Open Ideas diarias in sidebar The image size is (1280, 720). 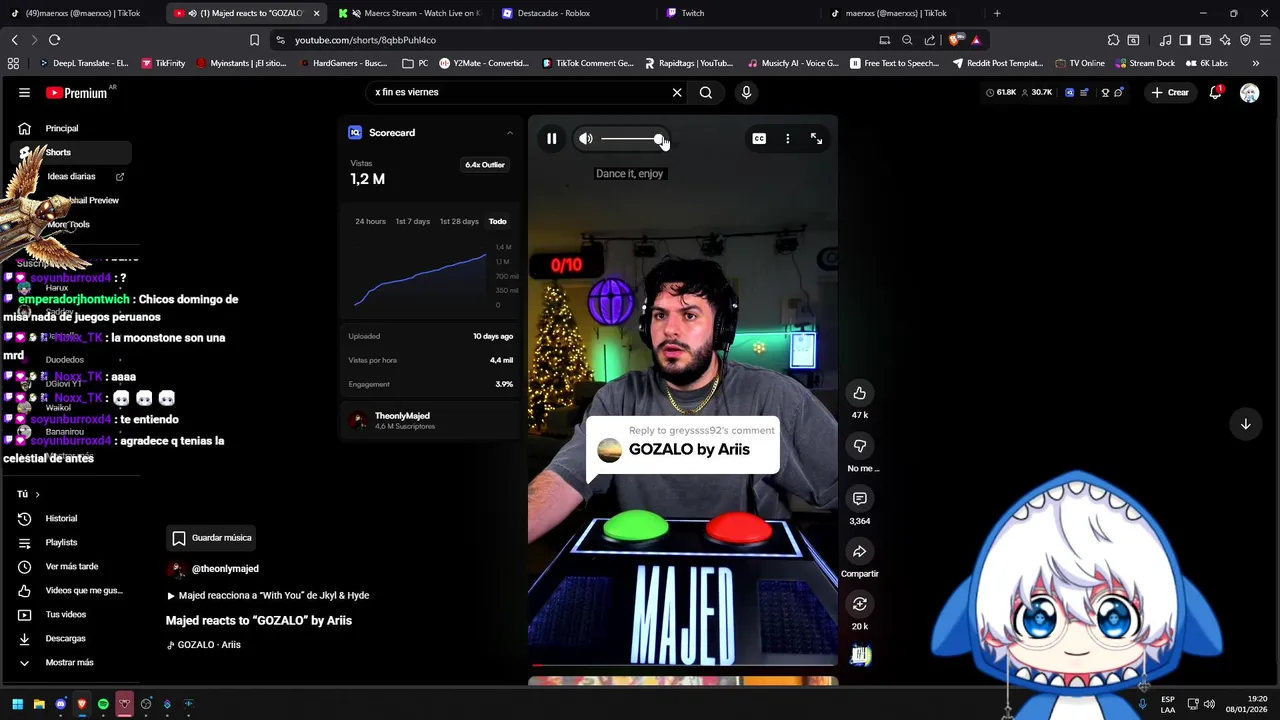pos(70,176)
